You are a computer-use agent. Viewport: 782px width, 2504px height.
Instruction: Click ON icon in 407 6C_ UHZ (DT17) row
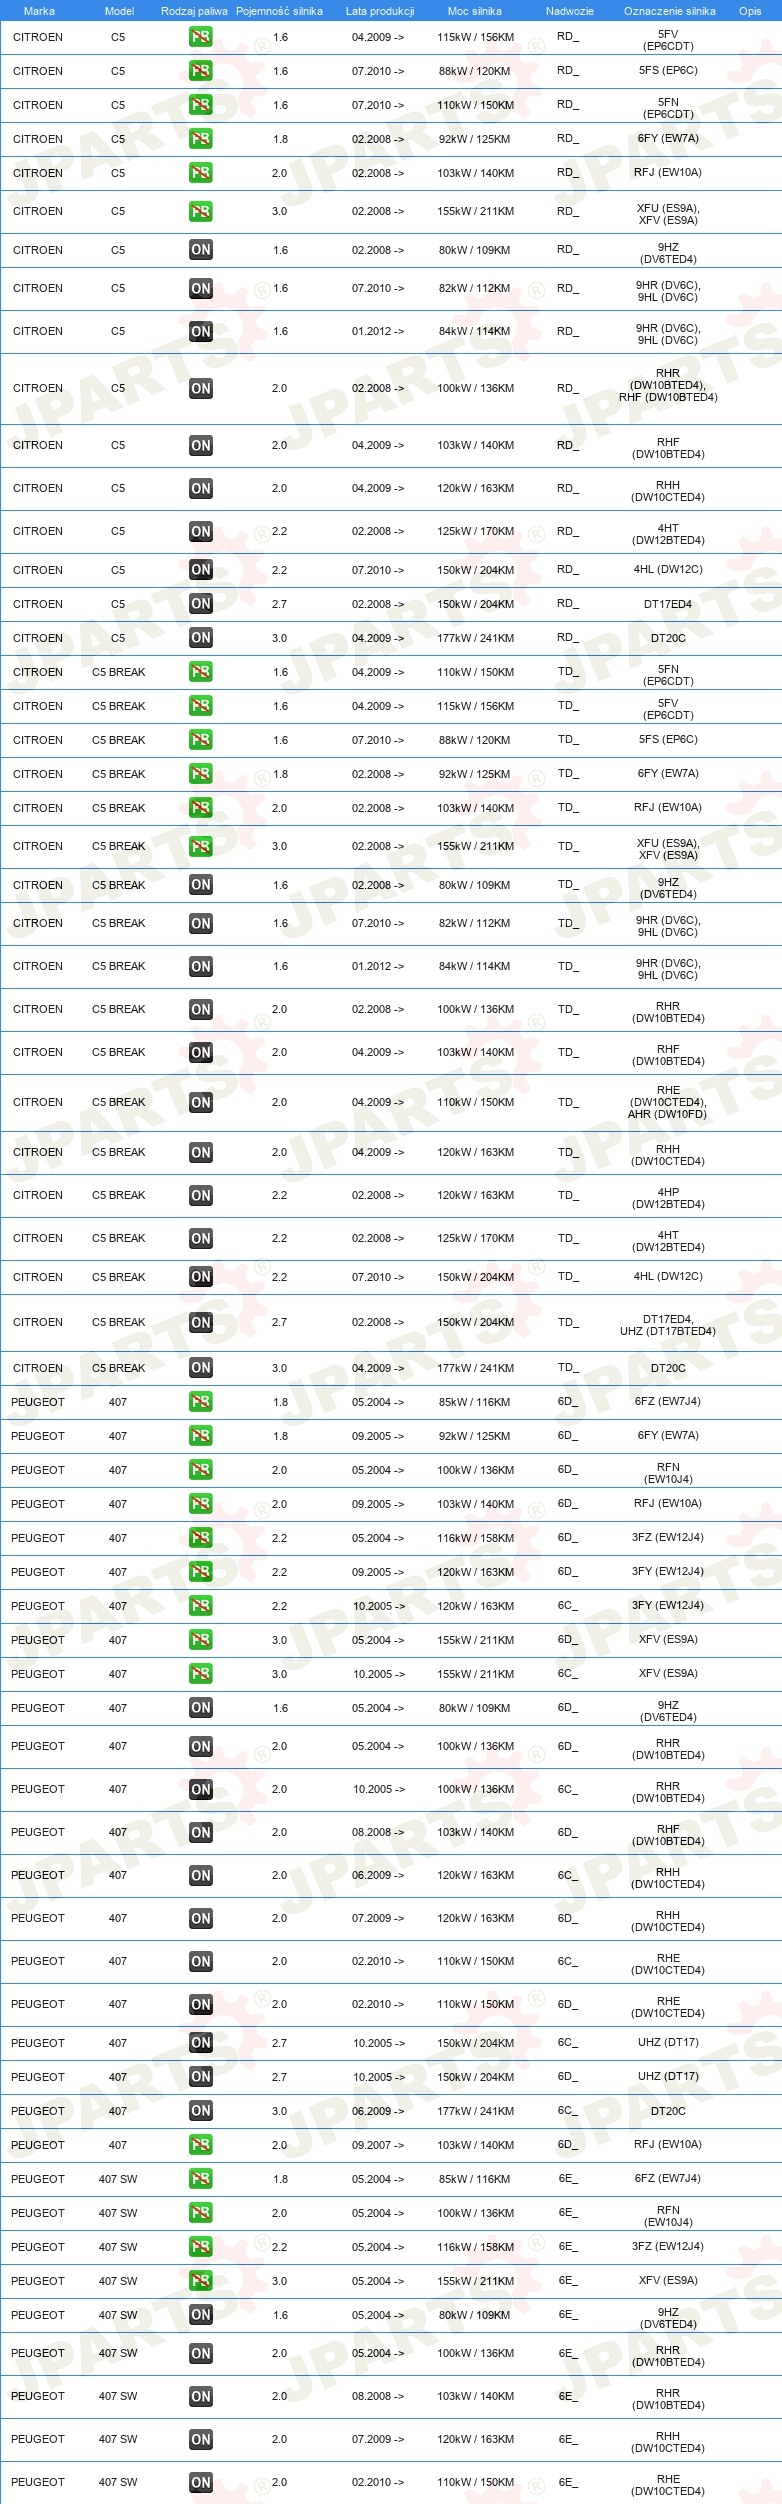pyautogui.click(x=201, y=2043)
